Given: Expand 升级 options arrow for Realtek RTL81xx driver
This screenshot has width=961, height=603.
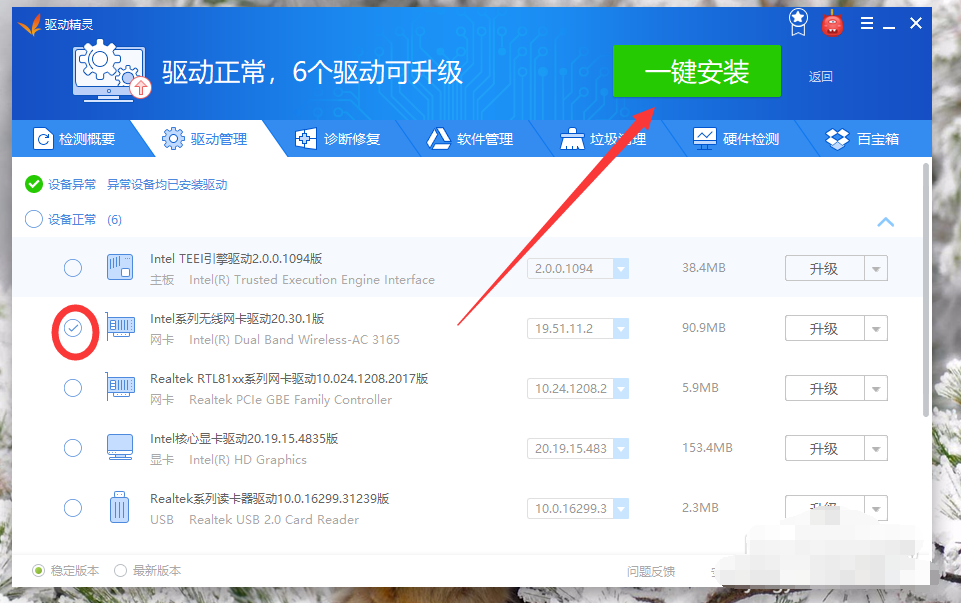Looking at the screenshot, I should pyautogui.click(x=876, y=389).
